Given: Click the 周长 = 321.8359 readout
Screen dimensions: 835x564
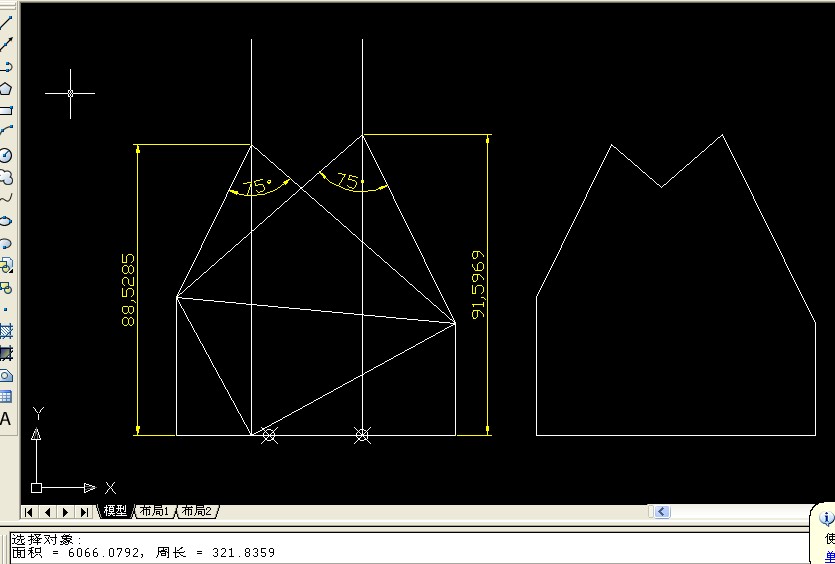Looking at the screenshot, I should [x=216, y=553].
